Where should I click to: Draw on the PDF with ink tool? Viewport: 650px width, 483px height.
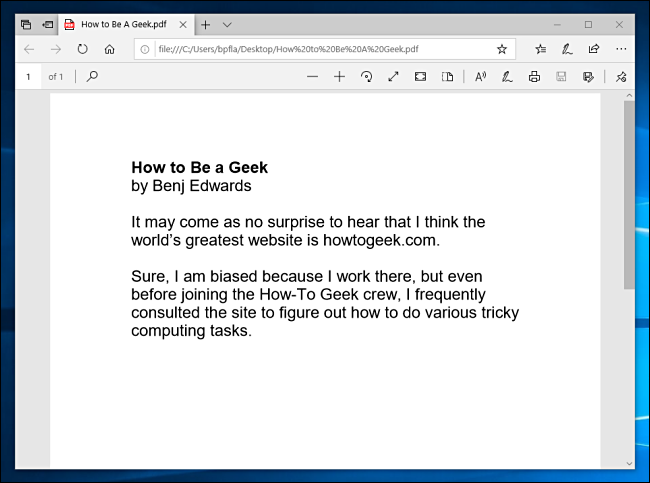507,77
